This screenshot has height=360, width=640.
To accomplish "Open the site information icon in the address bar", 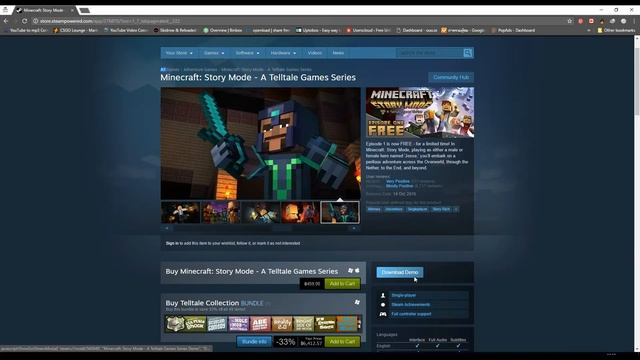I will [x=36, y=21].
